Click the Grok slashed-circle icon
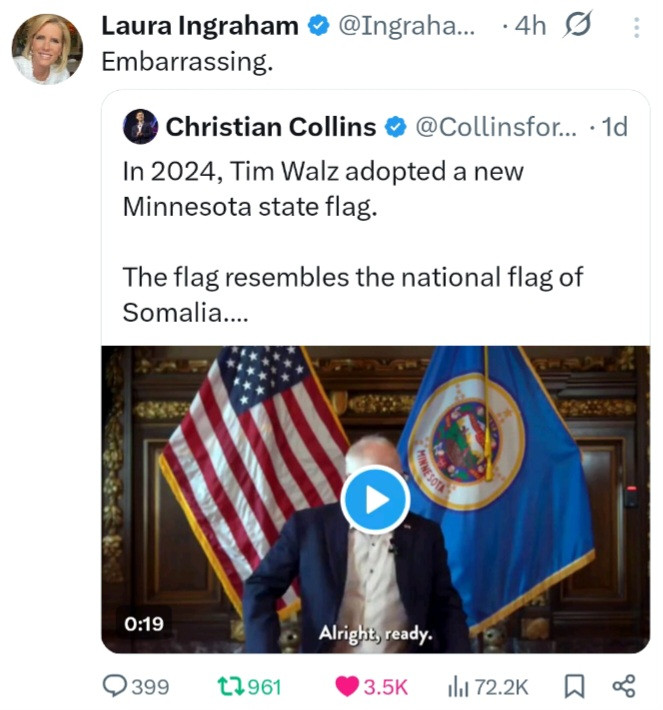Viewport: 663px width, 710px height. (x=577, y=27)
